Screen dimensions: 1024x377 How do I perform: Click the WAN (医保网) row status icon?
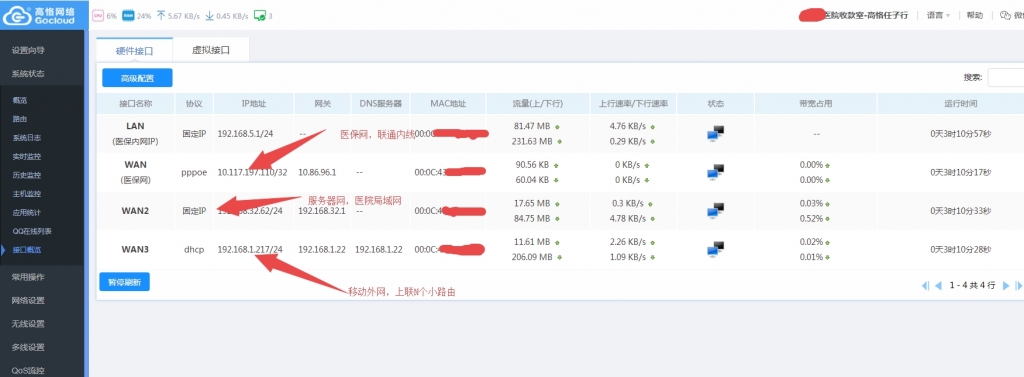[x=716, y=172]
